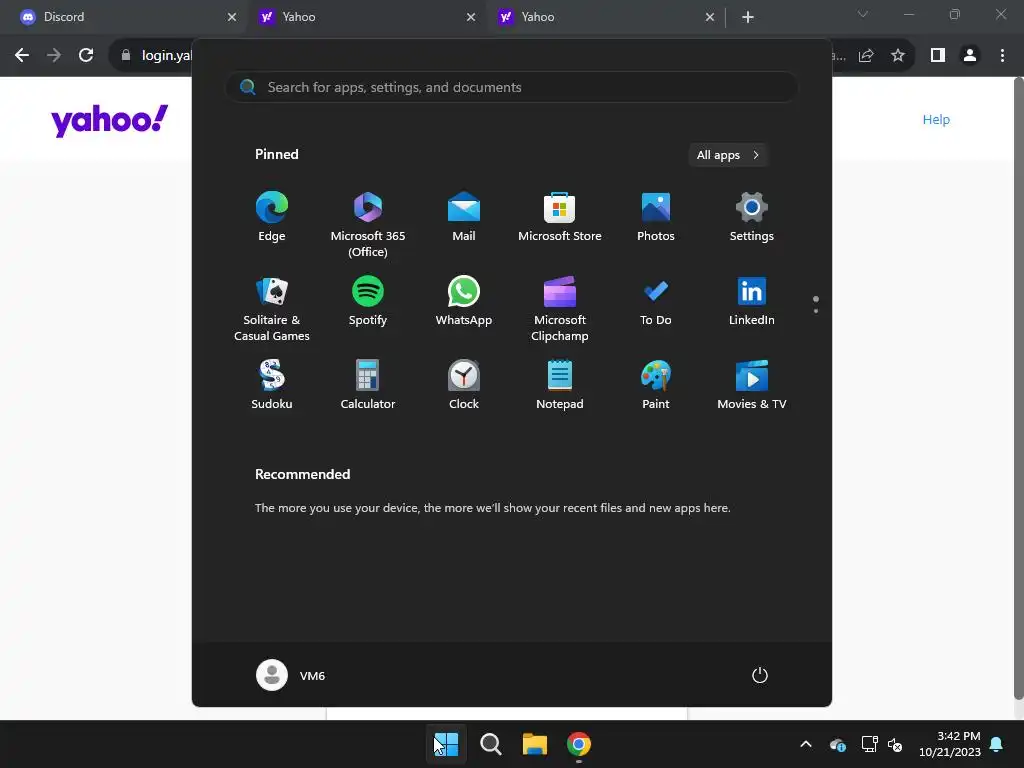Show hidden system tray icons
Image resolution: width=1024 pixels, height=768 pixels.
[x=806, y=744]
